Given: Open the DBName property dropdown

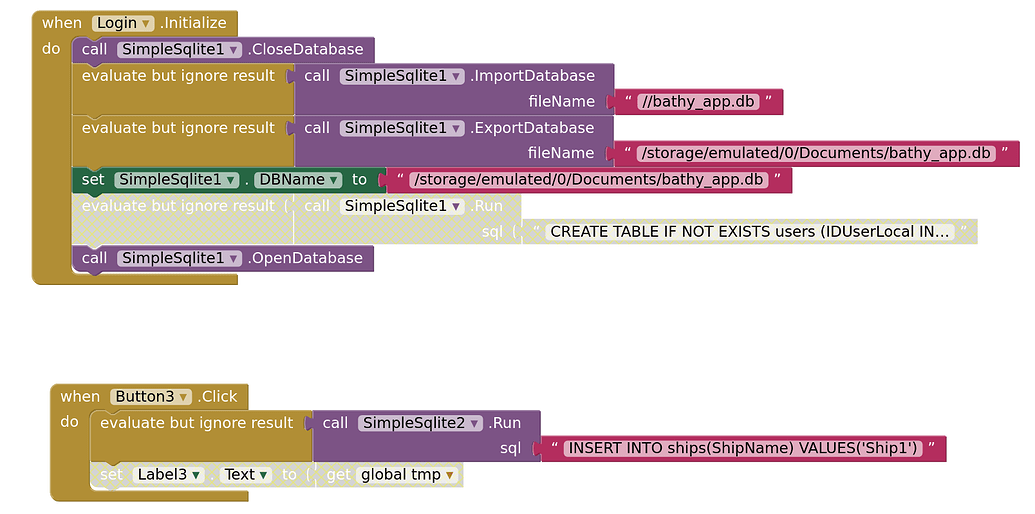Looking at the screenshot, I should point(298,179).
